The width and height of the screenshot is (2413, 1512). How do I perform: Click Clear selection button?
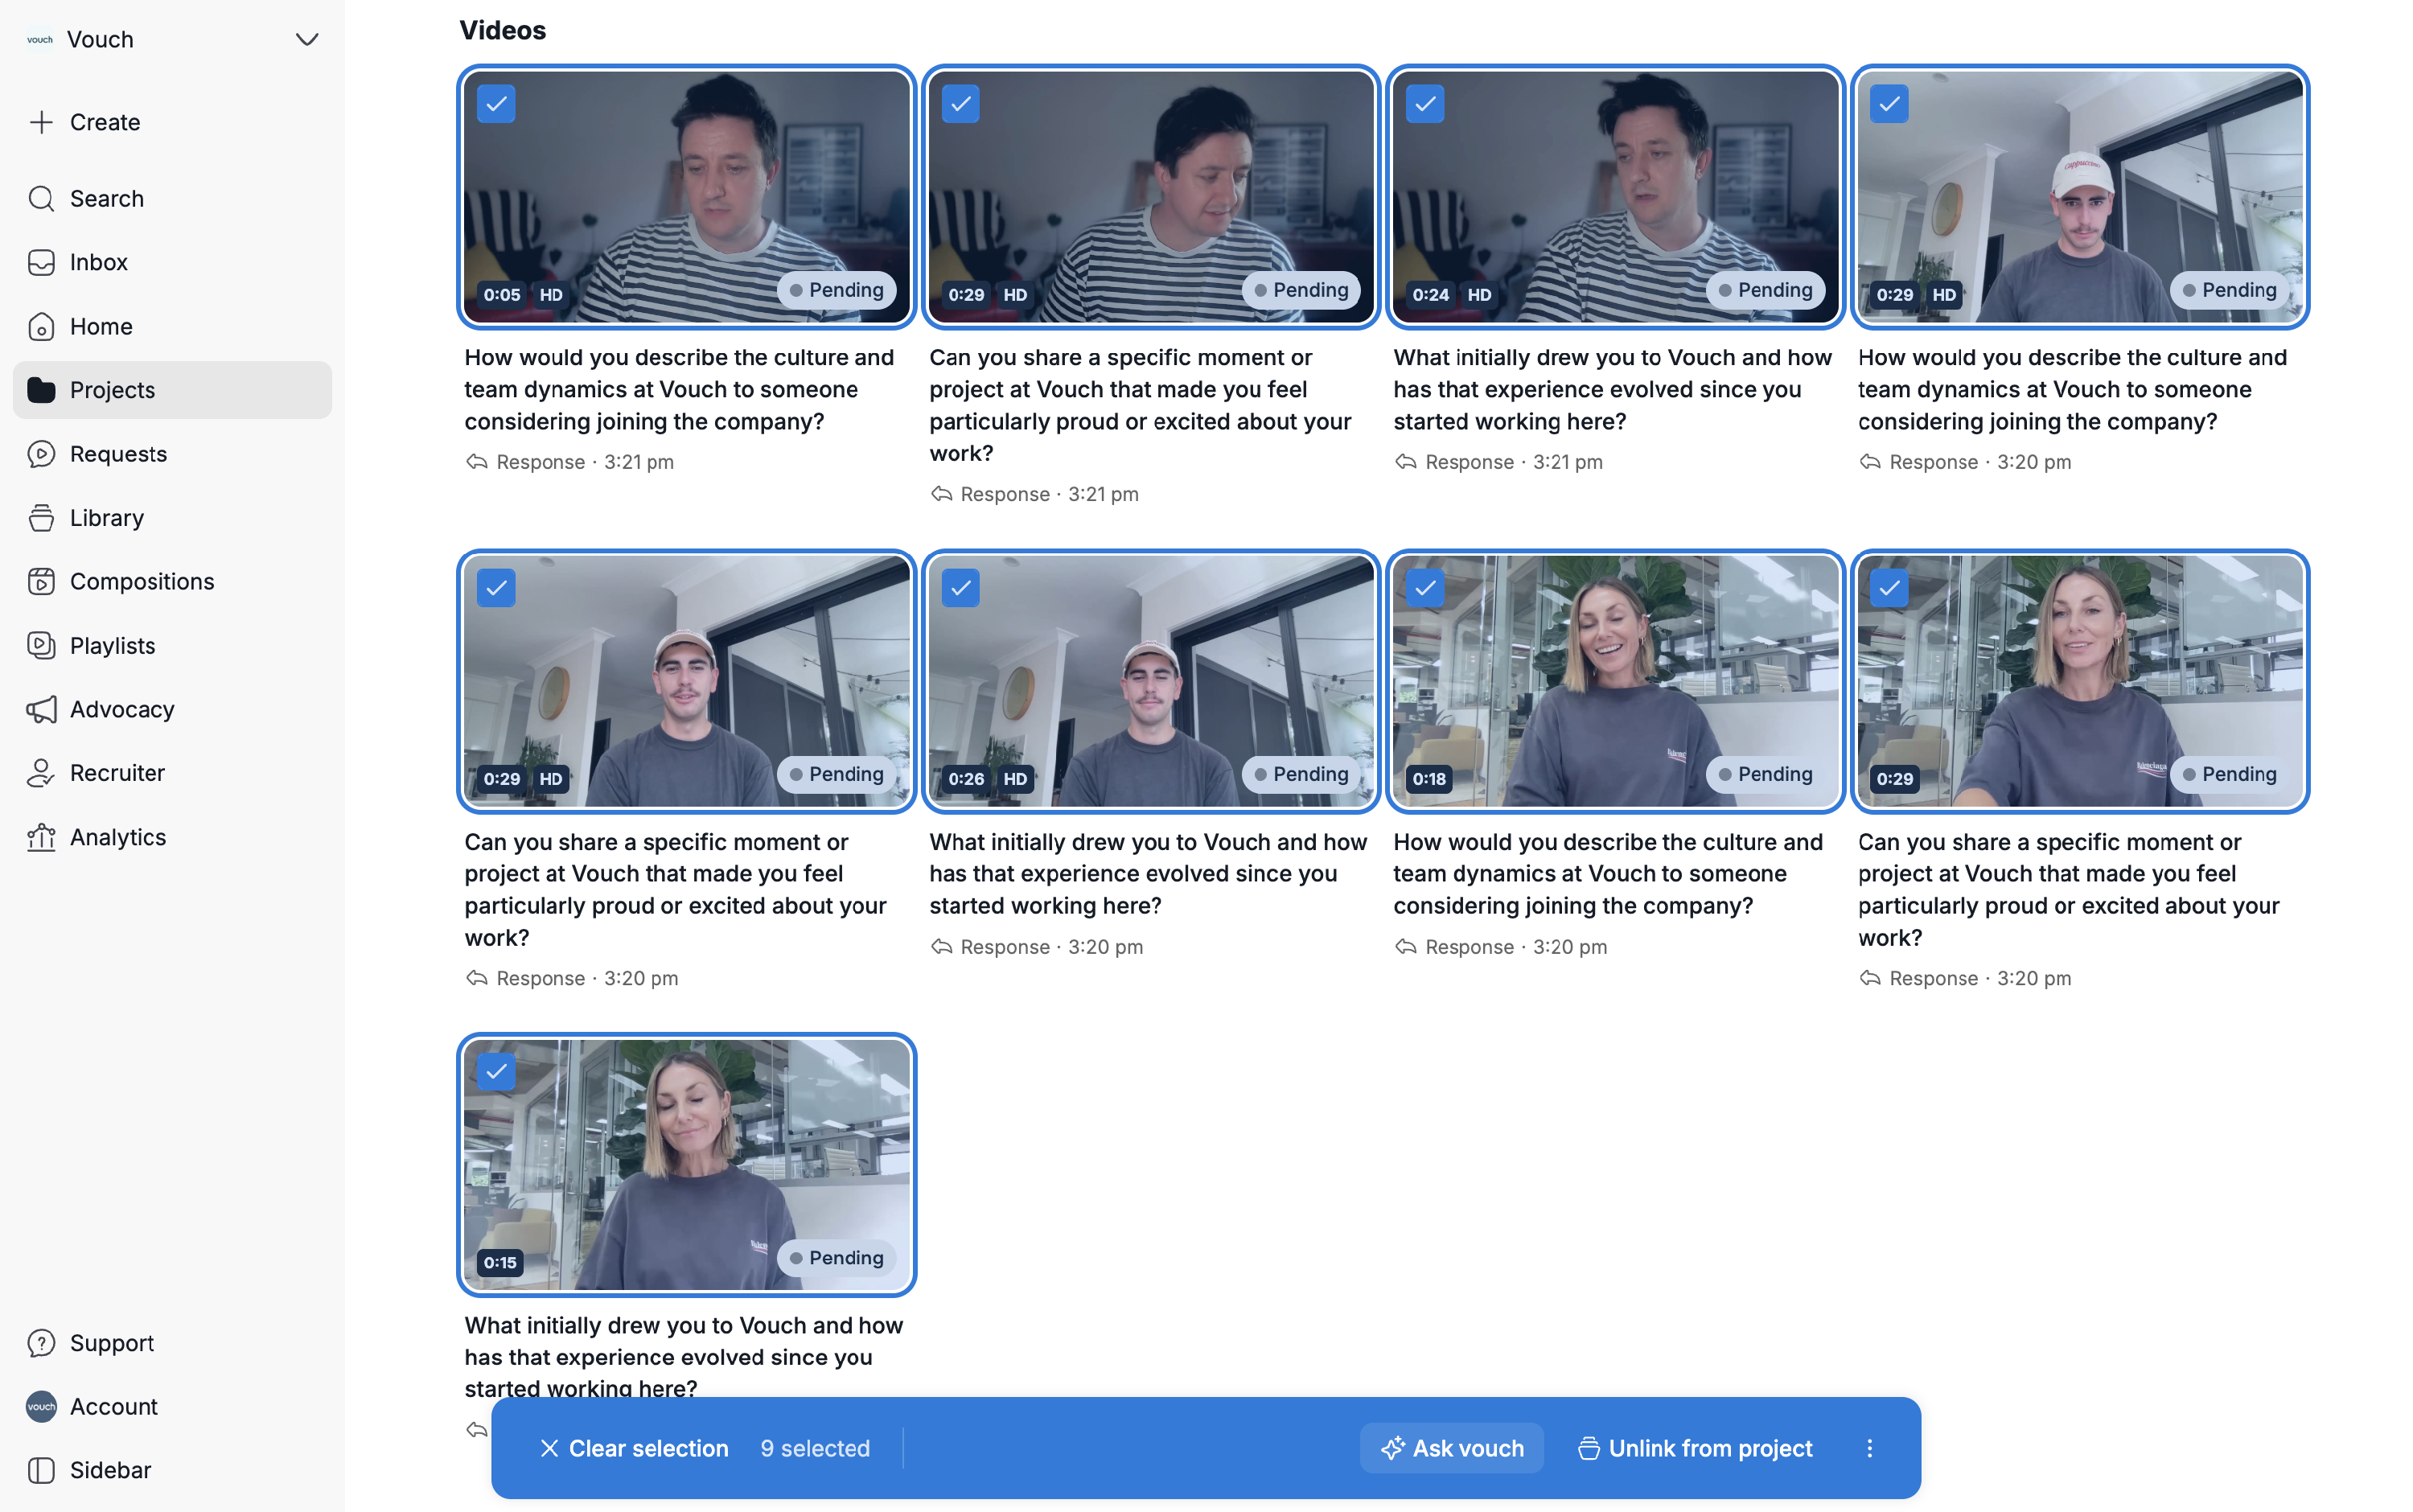[634, 1448]
